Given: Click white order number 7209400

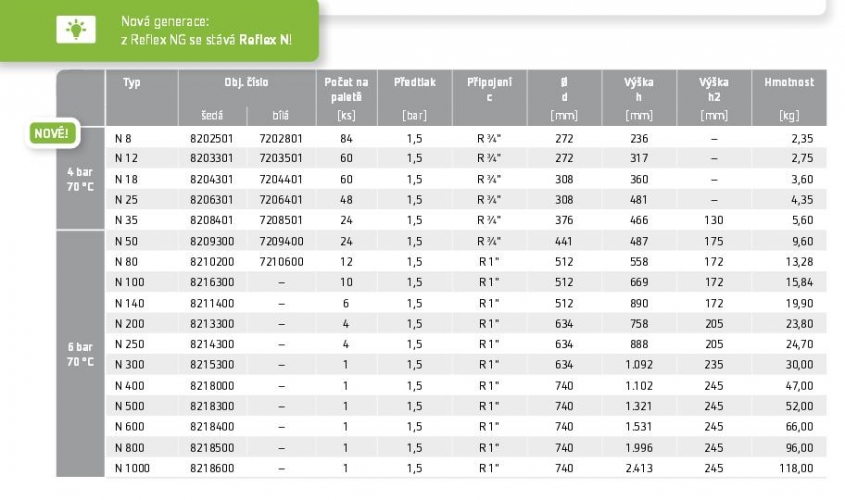Looking at the screenshot, I should 281,241.
